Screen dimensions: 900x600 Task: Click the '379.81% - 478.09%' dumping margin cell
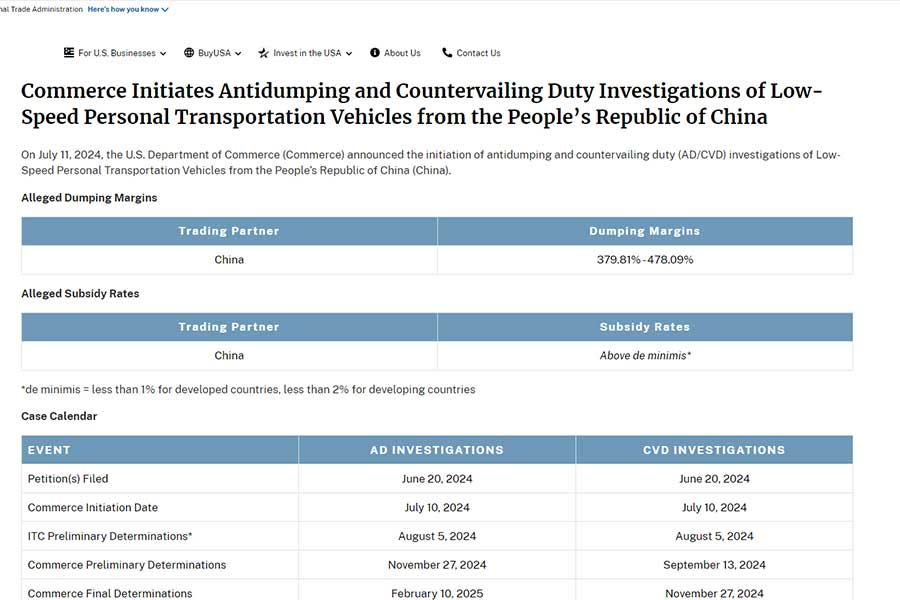tap(645, 260)
